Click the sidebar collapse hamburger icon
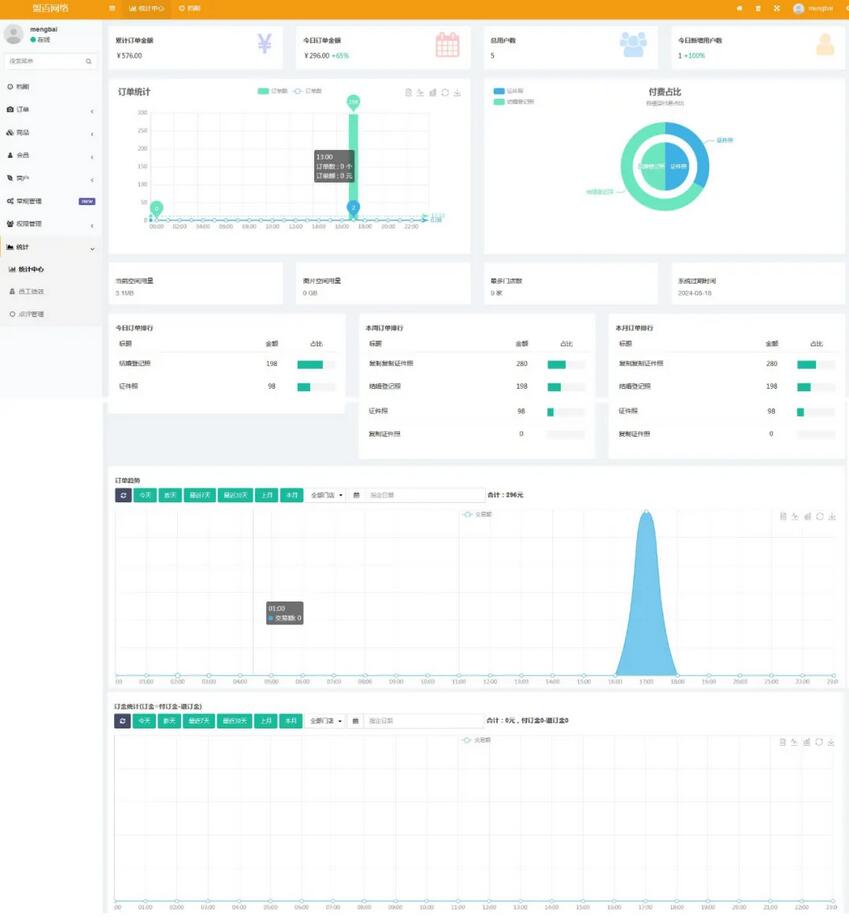 112,8
